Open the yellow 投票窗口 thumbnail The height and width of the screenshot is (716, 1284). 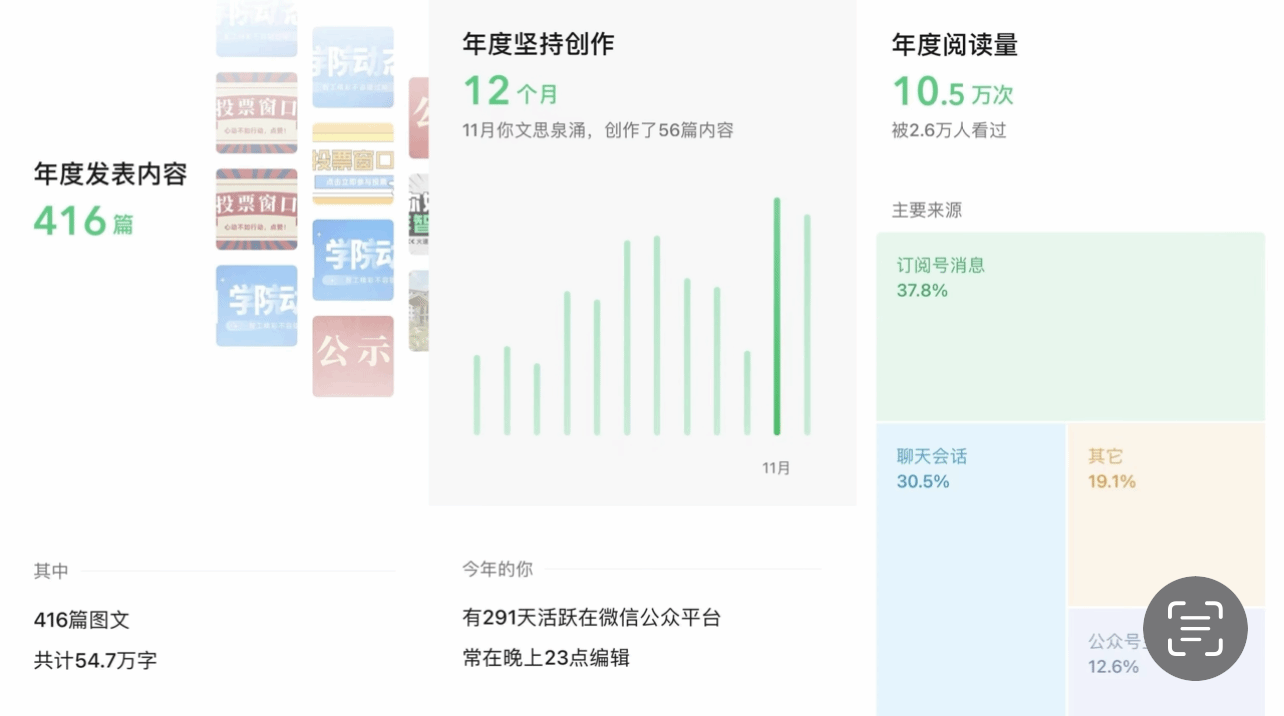353,162
